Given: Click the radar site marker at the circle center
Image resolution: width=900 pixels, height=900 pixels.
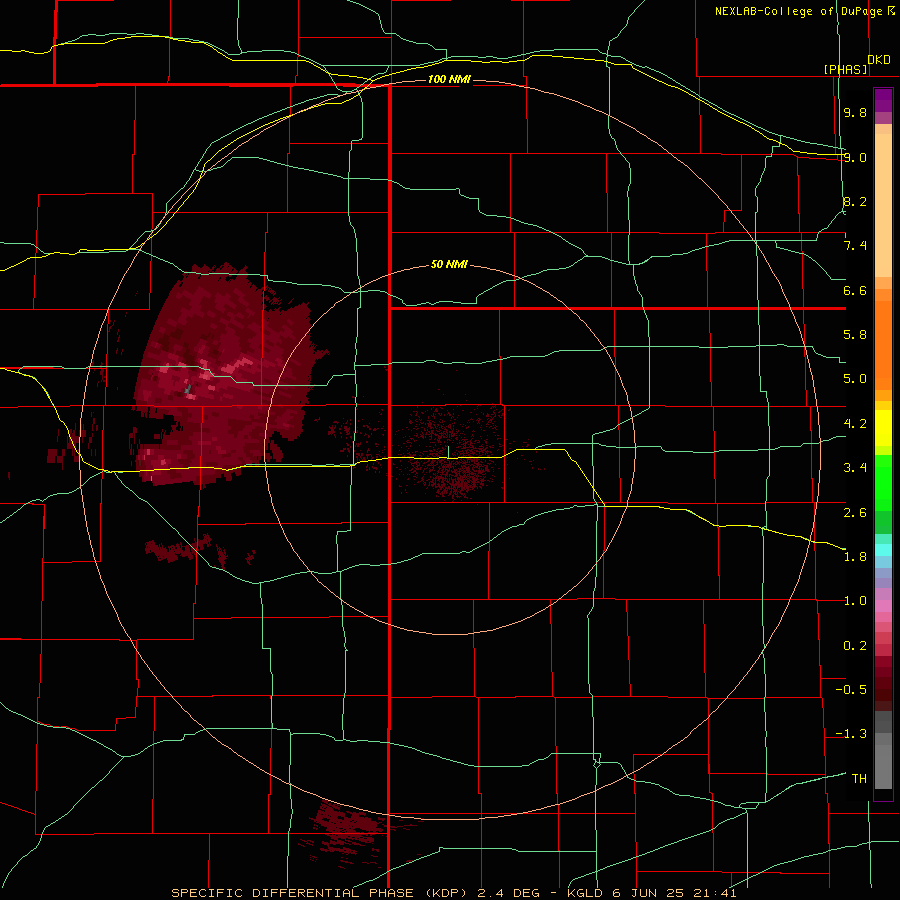Looking at the screenshot, I should (448, 452).
